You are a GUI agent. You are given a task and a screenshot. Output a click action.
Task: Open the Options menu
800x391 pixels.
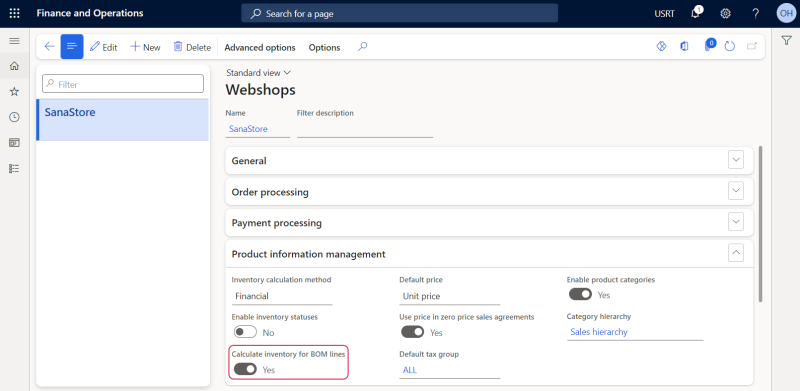(x=324, y=47)
